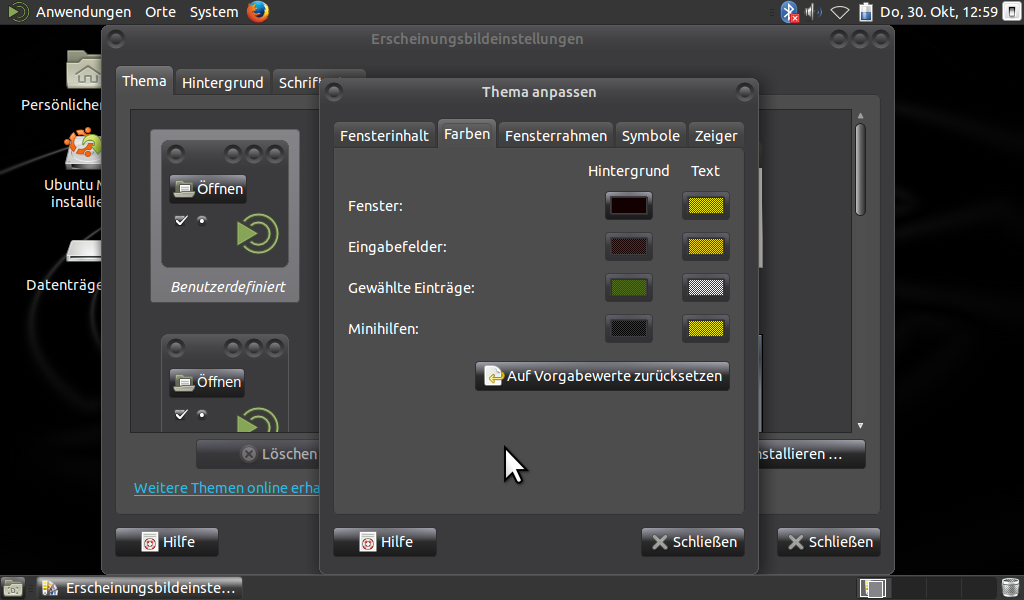Viewport: 1024px width, 600px height.
Task: Click Schließen in Thema anpassen dialog
Action: [x=693, y=542]
